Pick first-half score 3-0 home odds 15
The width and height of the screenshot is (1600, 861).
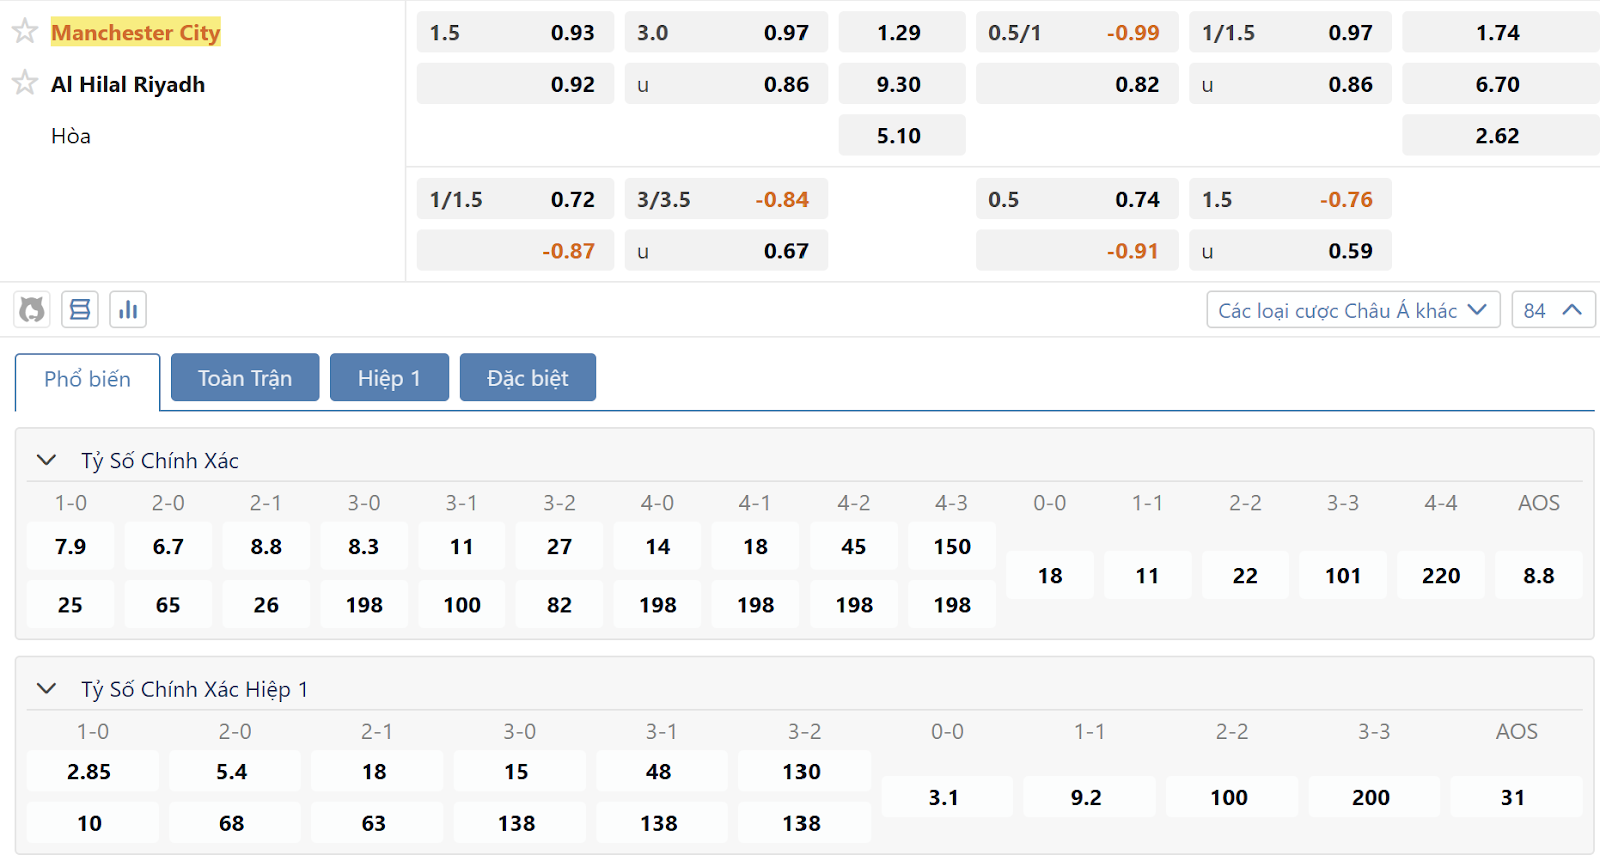tap(520, 771)
